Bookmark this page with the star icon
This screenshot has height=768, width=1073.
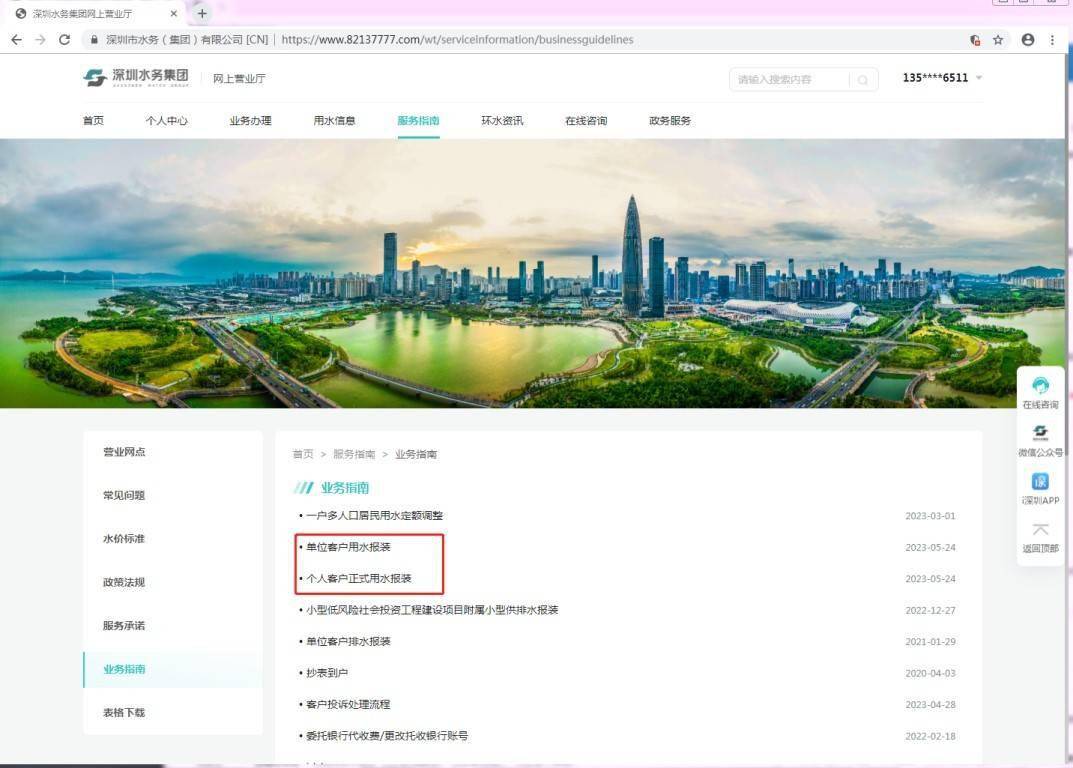coord(998,40)
